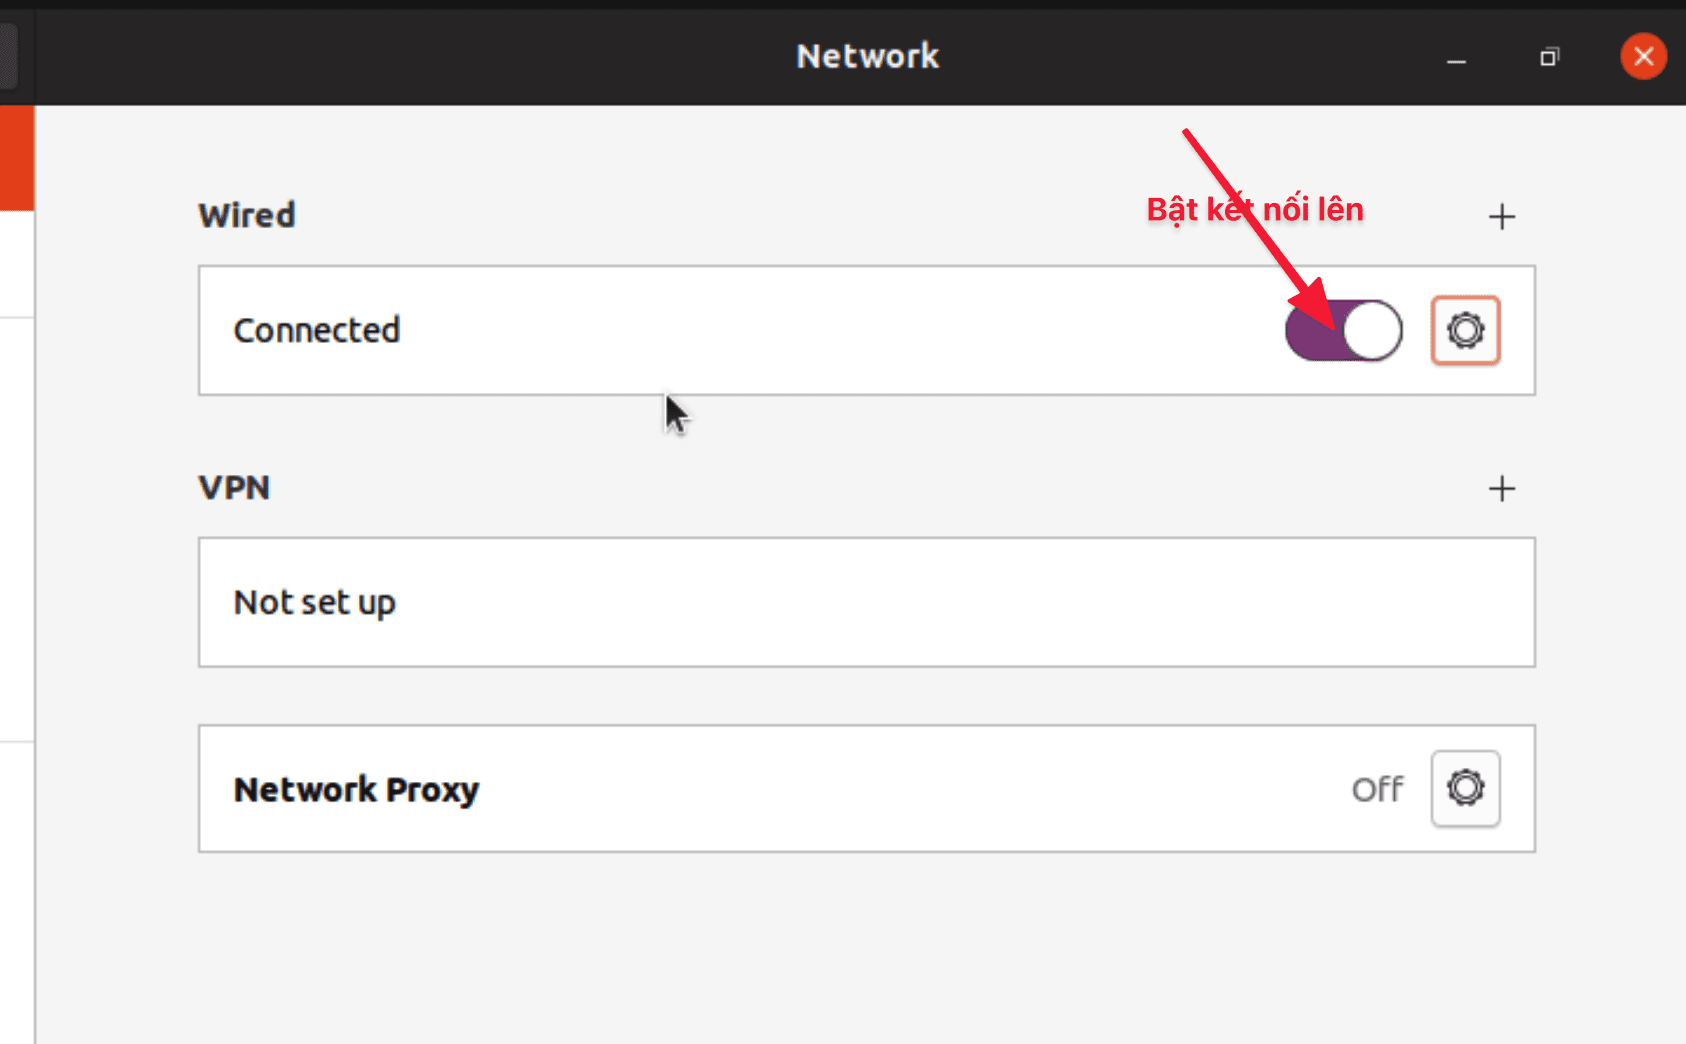
Task: Restore the Network window size
Action: [1549, 57]
